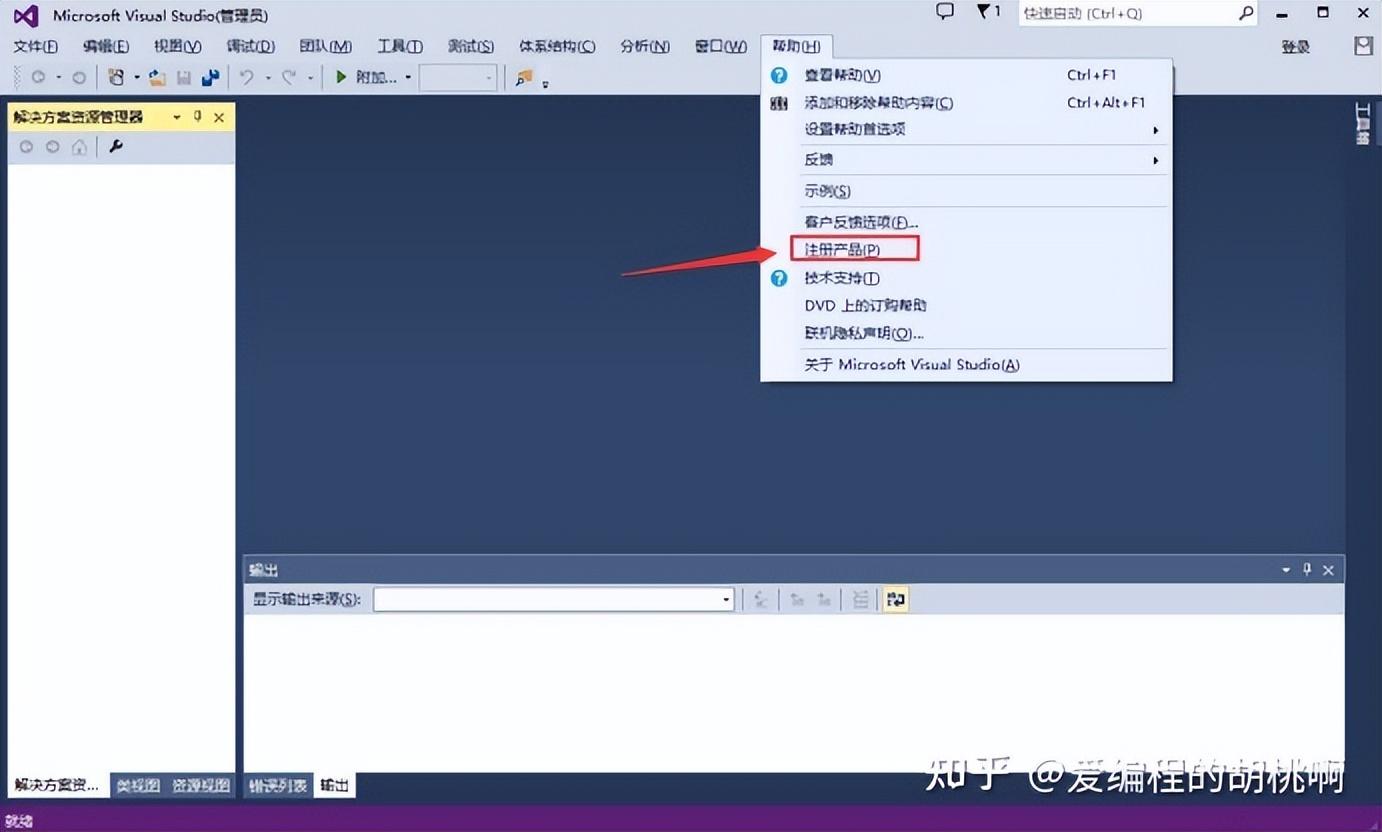
Task: Click the Home icon in Solution Explorer
Action: (79, 147)
